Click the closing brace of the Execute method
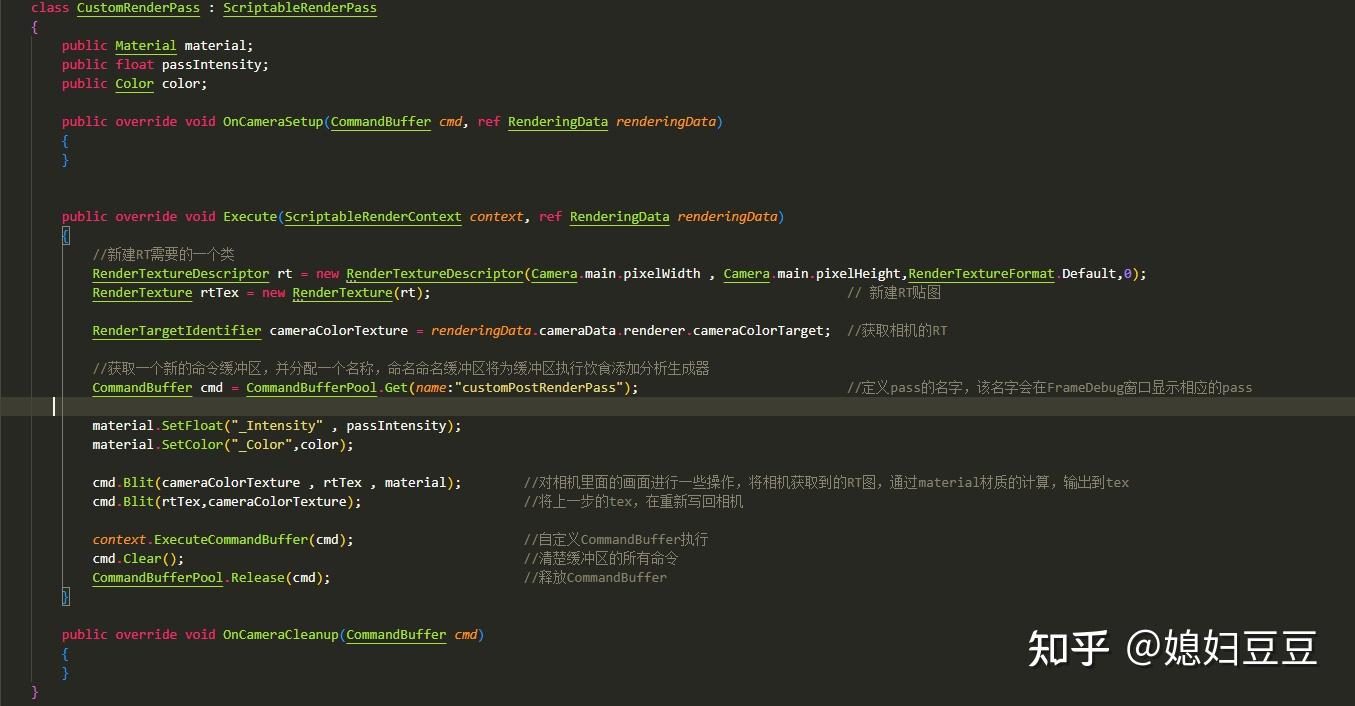Image resolution: width=1355 pixels, height=706 pixels. (64, 596)
